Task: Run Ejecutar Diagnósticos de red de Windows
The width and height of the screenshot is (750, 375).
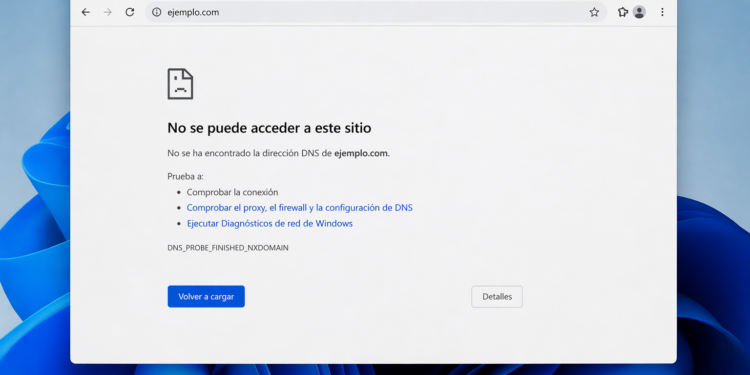Action: (x=270, y=223)
